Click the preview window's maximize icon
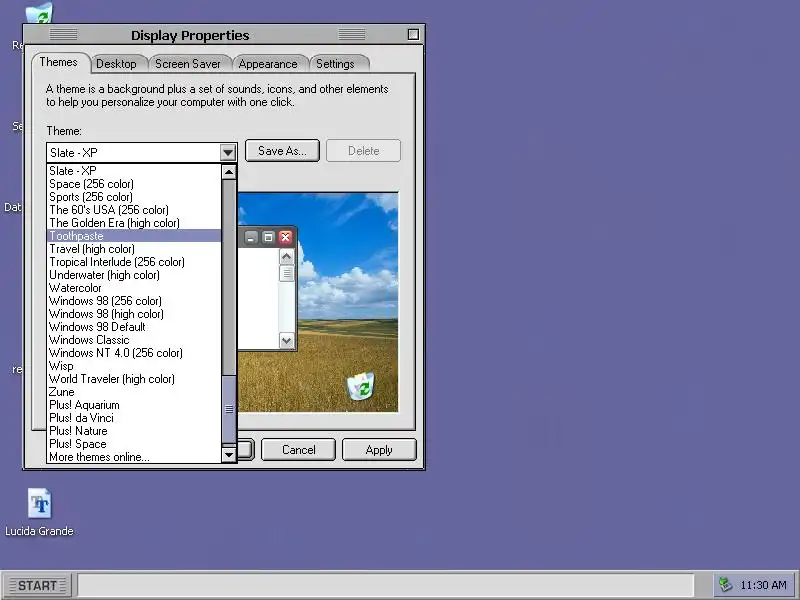Image resolution: width=800 pixels, height=600 pixels. pos(268,237)
